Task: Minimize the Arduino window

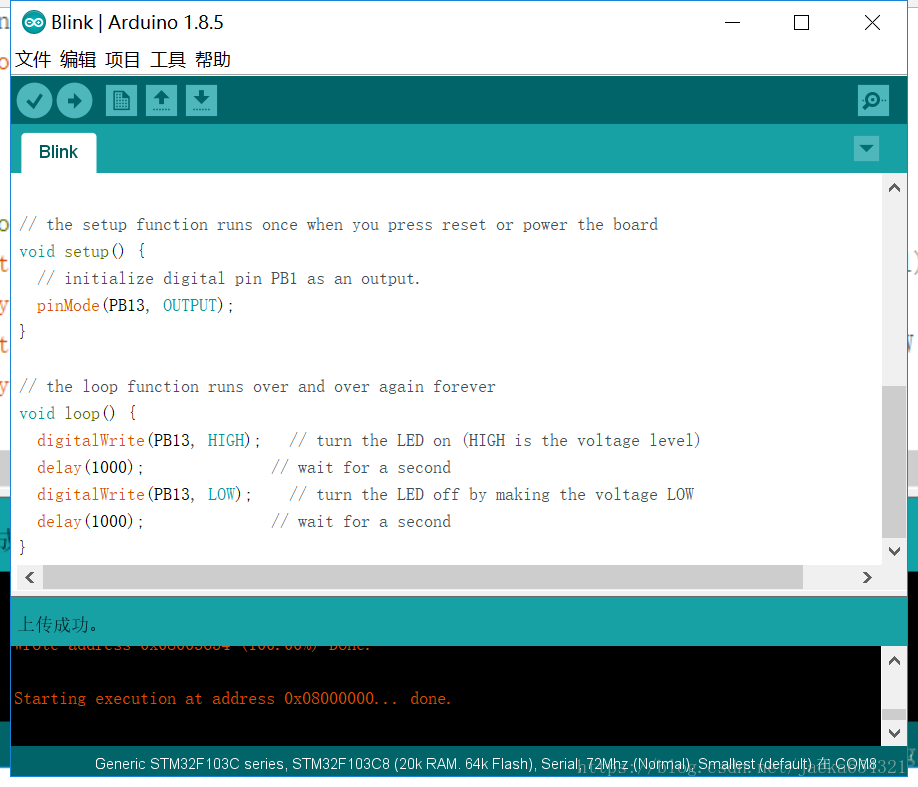Action: (x=732, y=23)
